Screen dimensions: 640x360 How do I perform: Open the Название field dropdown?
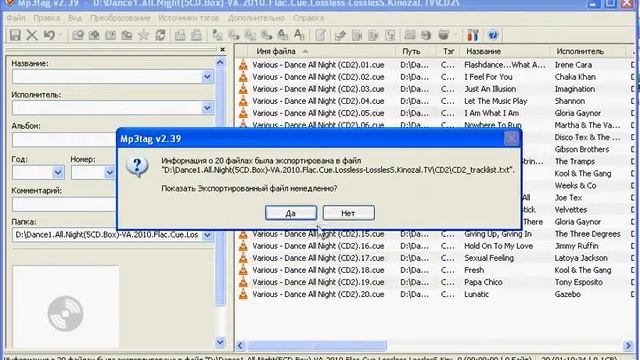coord(207,77)
